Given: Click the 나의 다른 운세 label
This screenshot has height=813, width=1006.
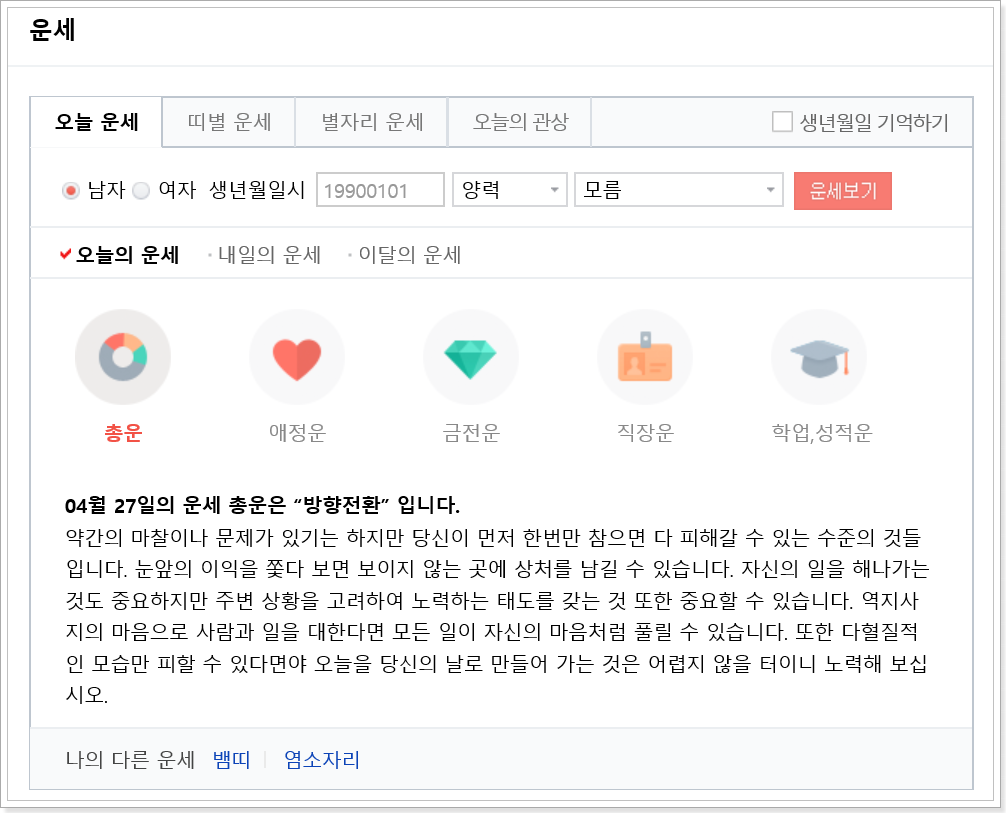Looking at the screenshot, I should click(130, 760).
